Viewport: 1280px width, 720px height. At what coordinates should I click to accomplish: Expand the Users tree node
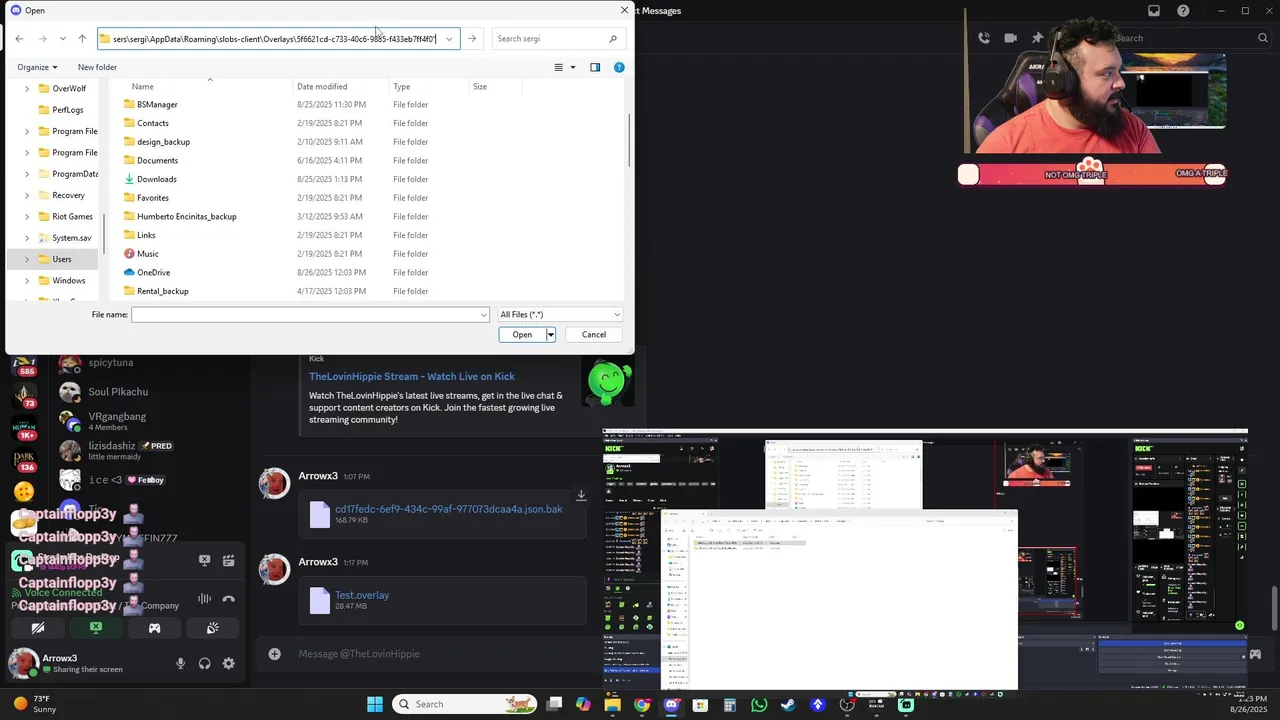27,259
